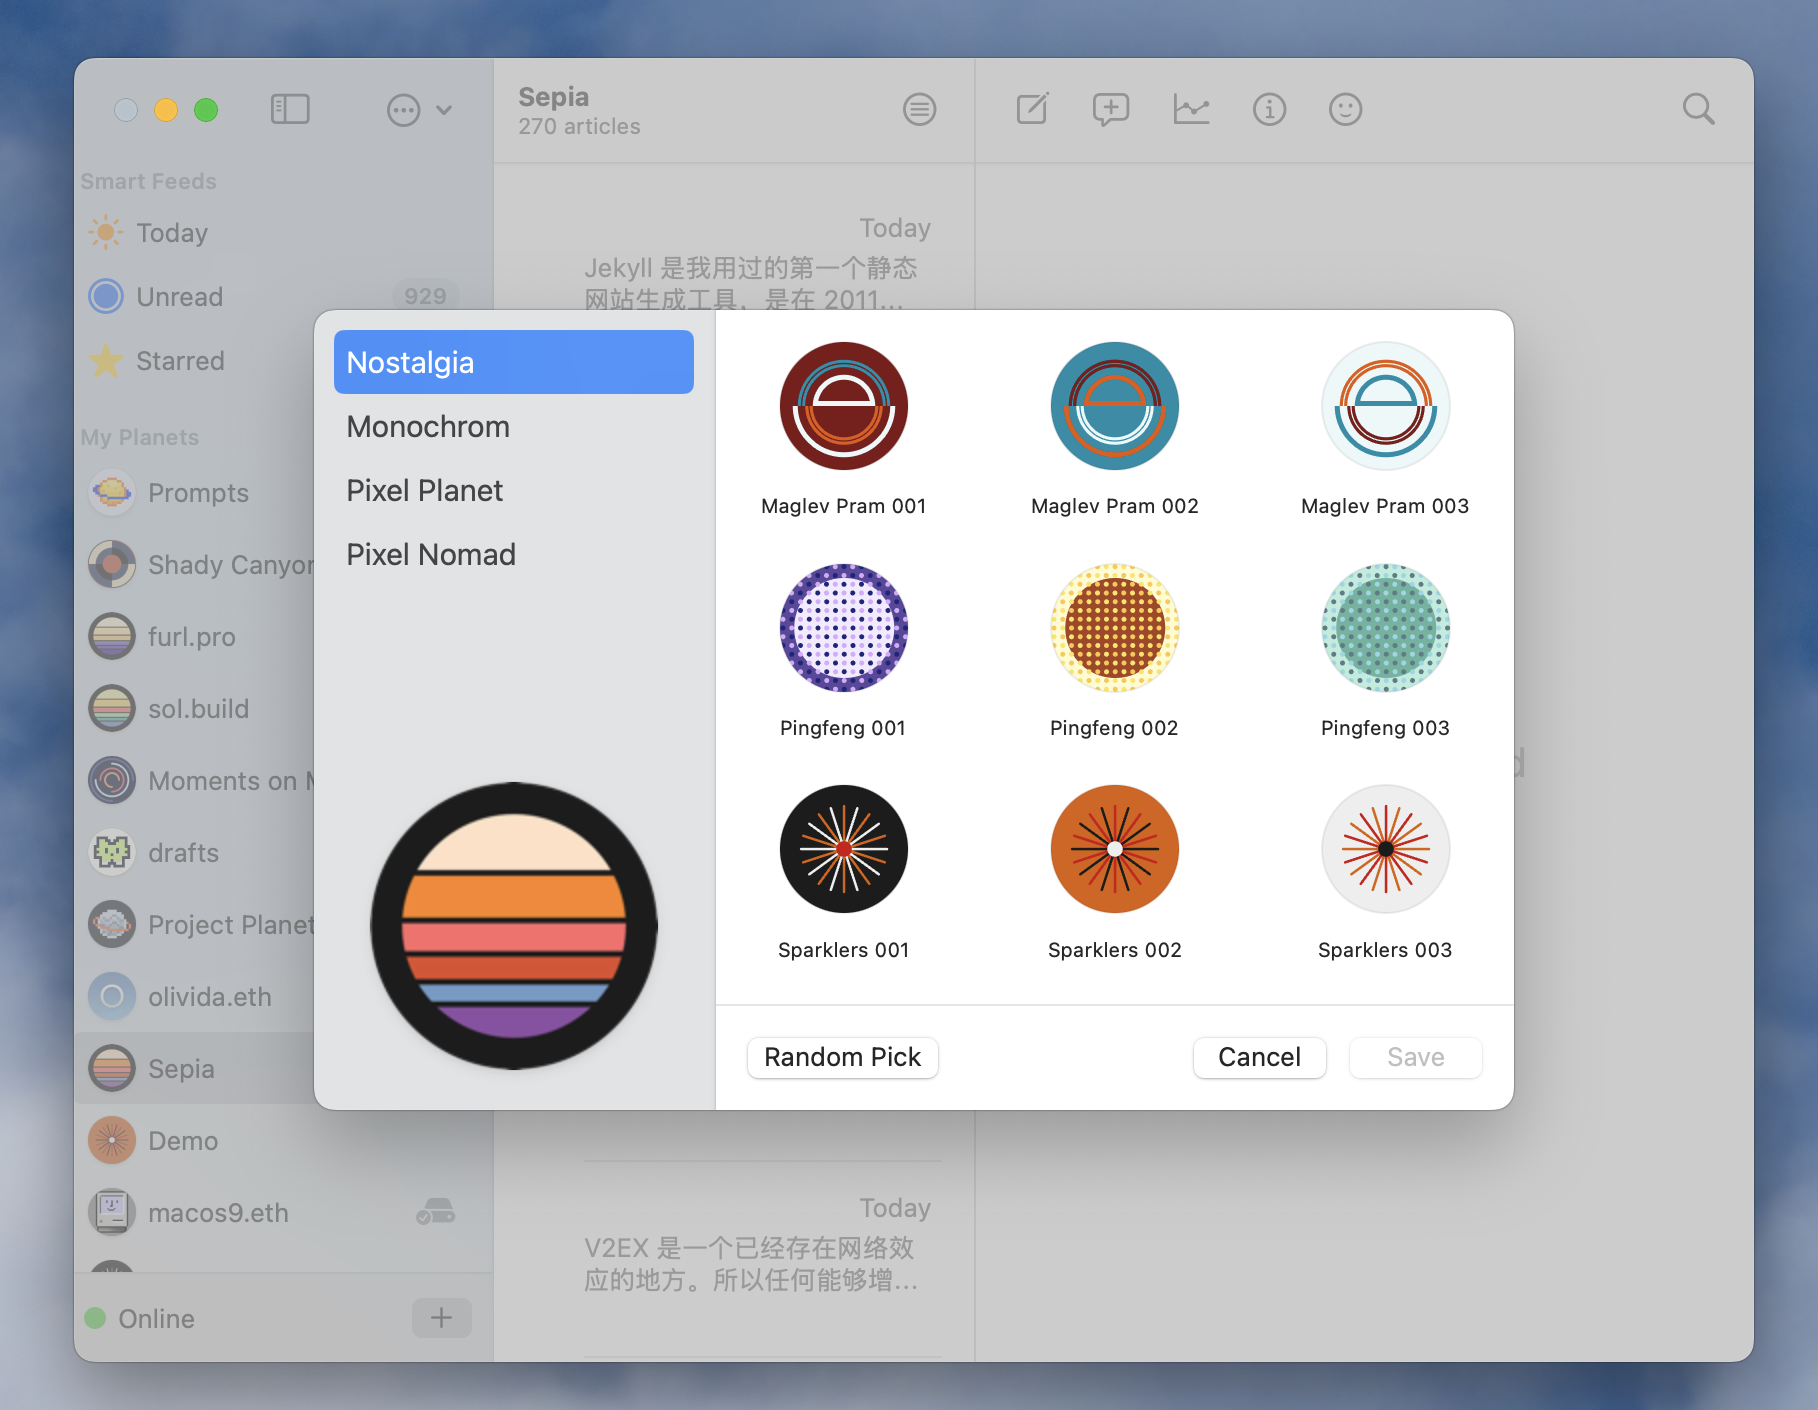This screenshot has height=1410, width=1818.
Task: Pick the Maglev Pram 001 avatar
Action: [x=843, y=406]
